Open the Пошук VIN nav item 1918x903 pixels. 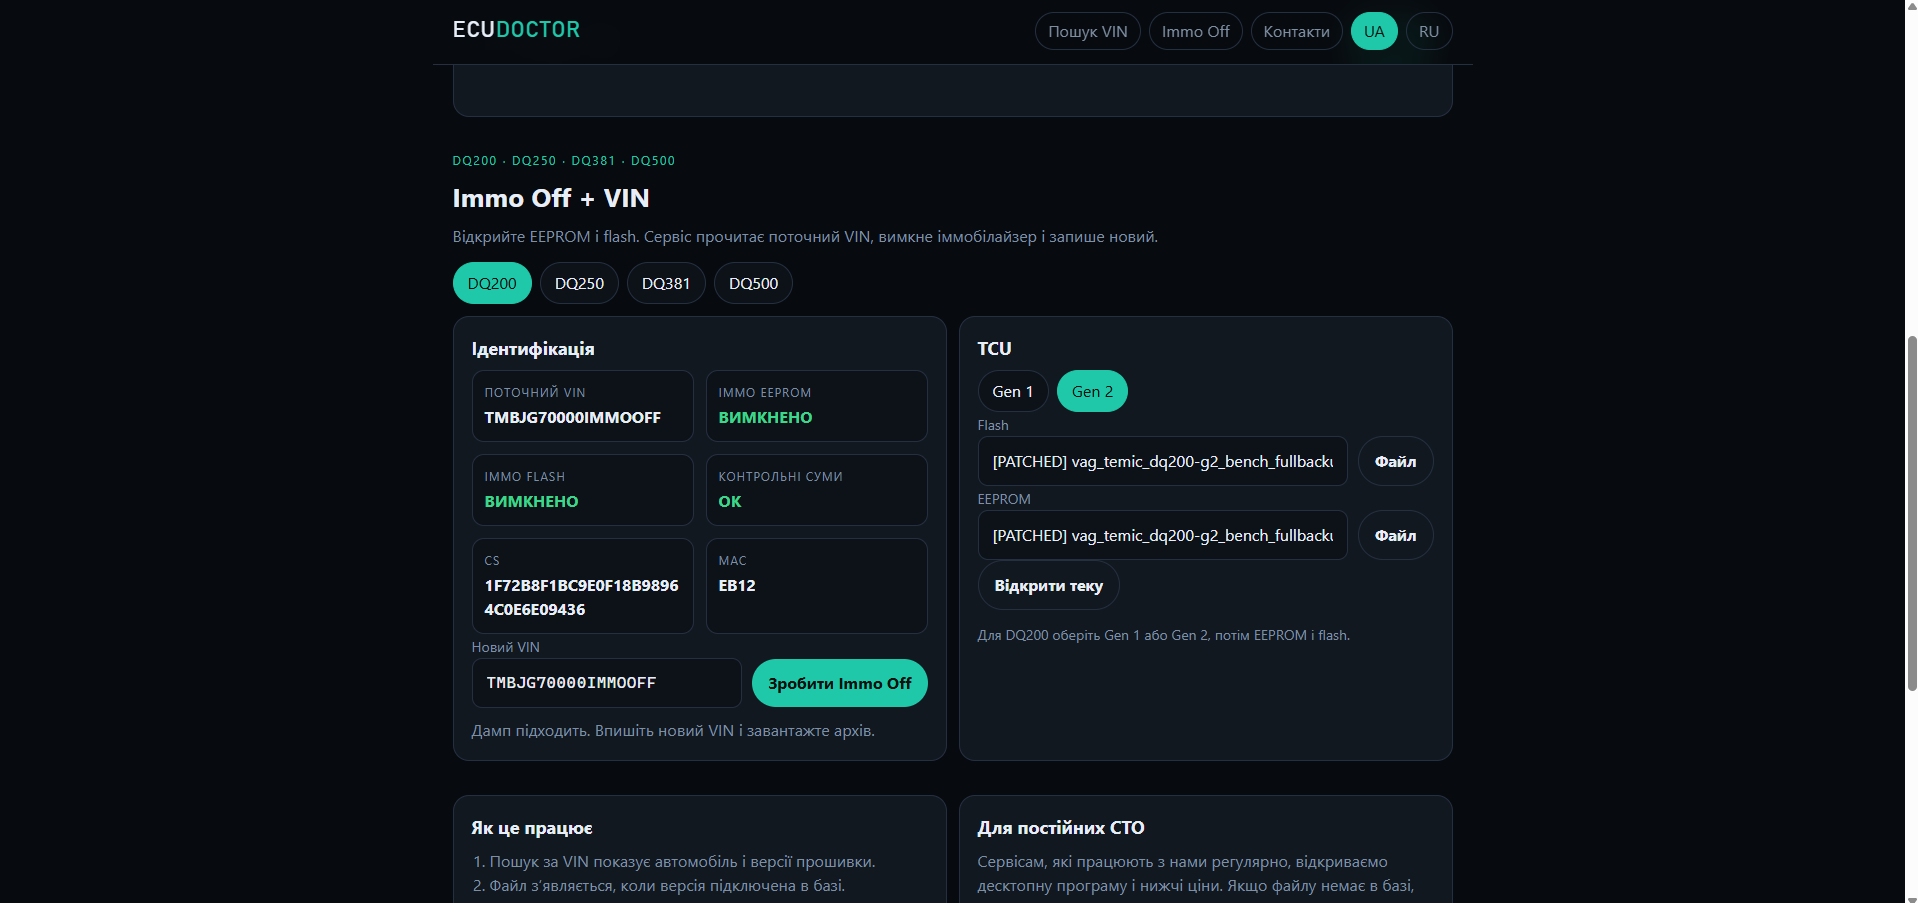1087,31
